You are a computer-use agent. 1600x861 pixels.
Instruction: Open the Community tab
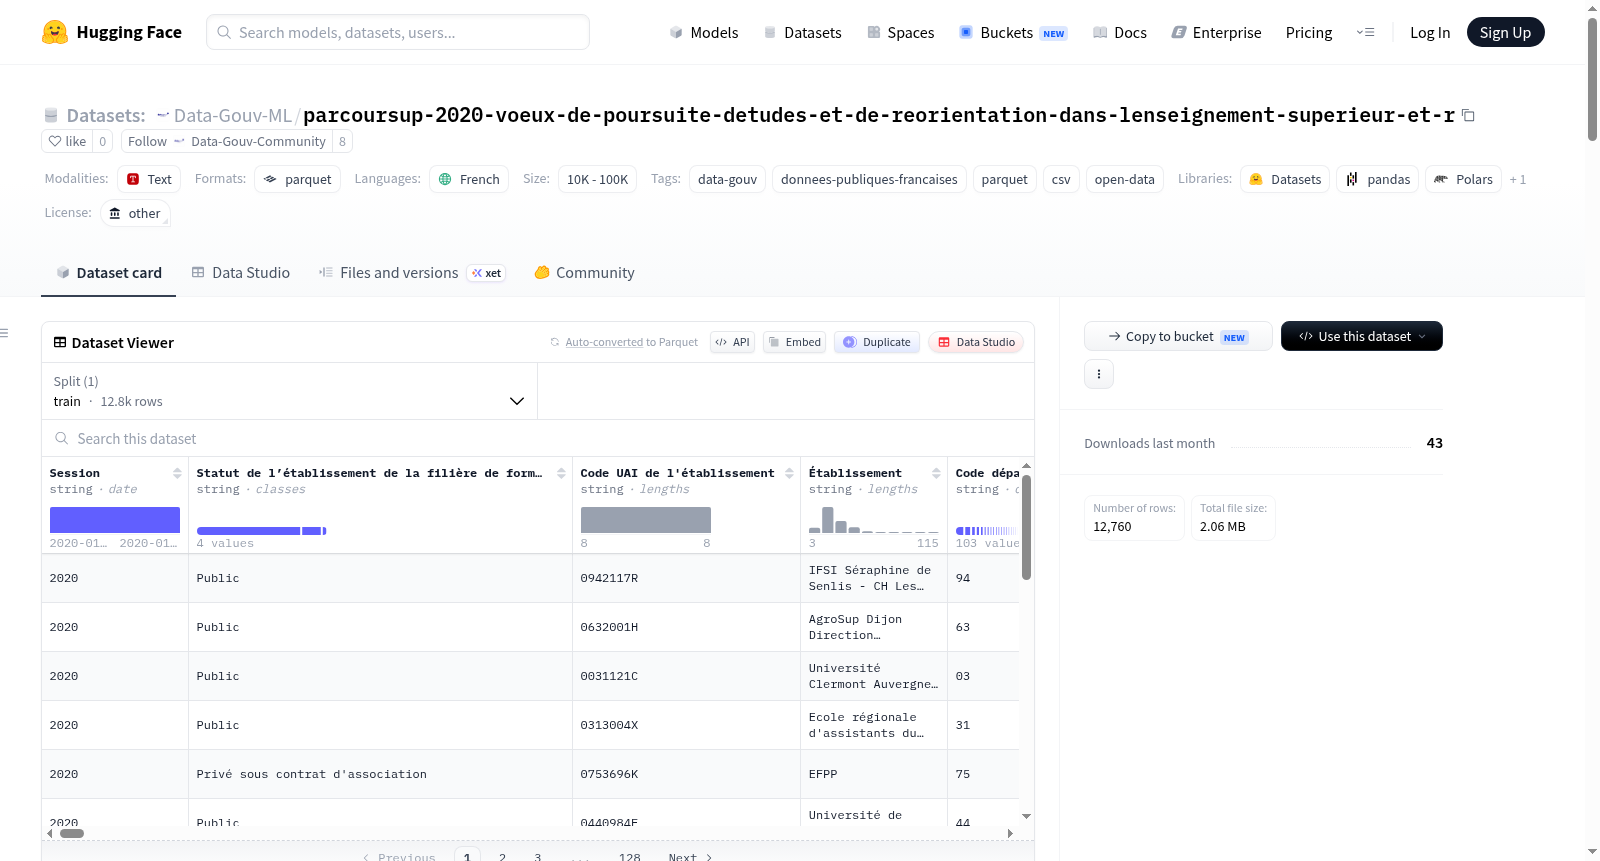pos(584,272)
